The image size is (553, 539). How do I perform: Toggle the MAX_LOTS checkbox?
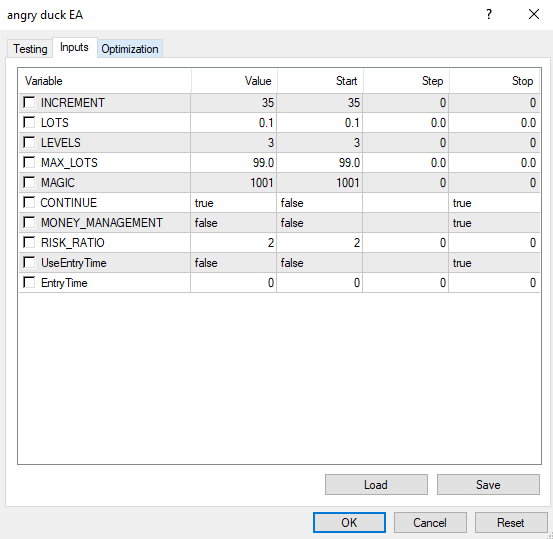(29, 163)
